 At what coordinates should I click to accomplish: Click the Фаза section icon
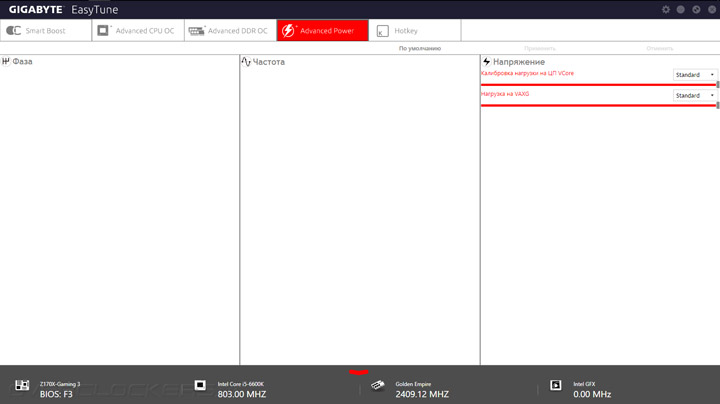[6, 62]
